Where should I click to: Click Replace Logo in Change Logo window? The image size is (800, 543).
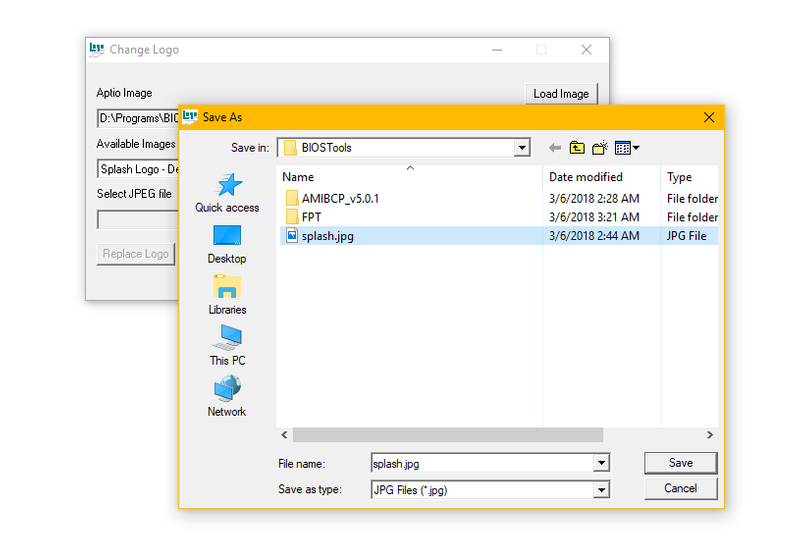(136, 254)
